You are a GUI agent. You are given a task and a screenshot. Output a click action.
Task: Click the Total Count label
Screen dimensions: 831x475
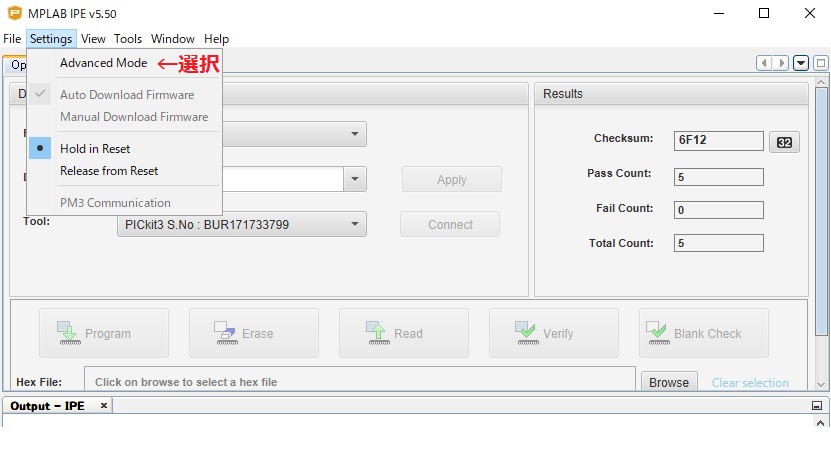coord(621,243)
